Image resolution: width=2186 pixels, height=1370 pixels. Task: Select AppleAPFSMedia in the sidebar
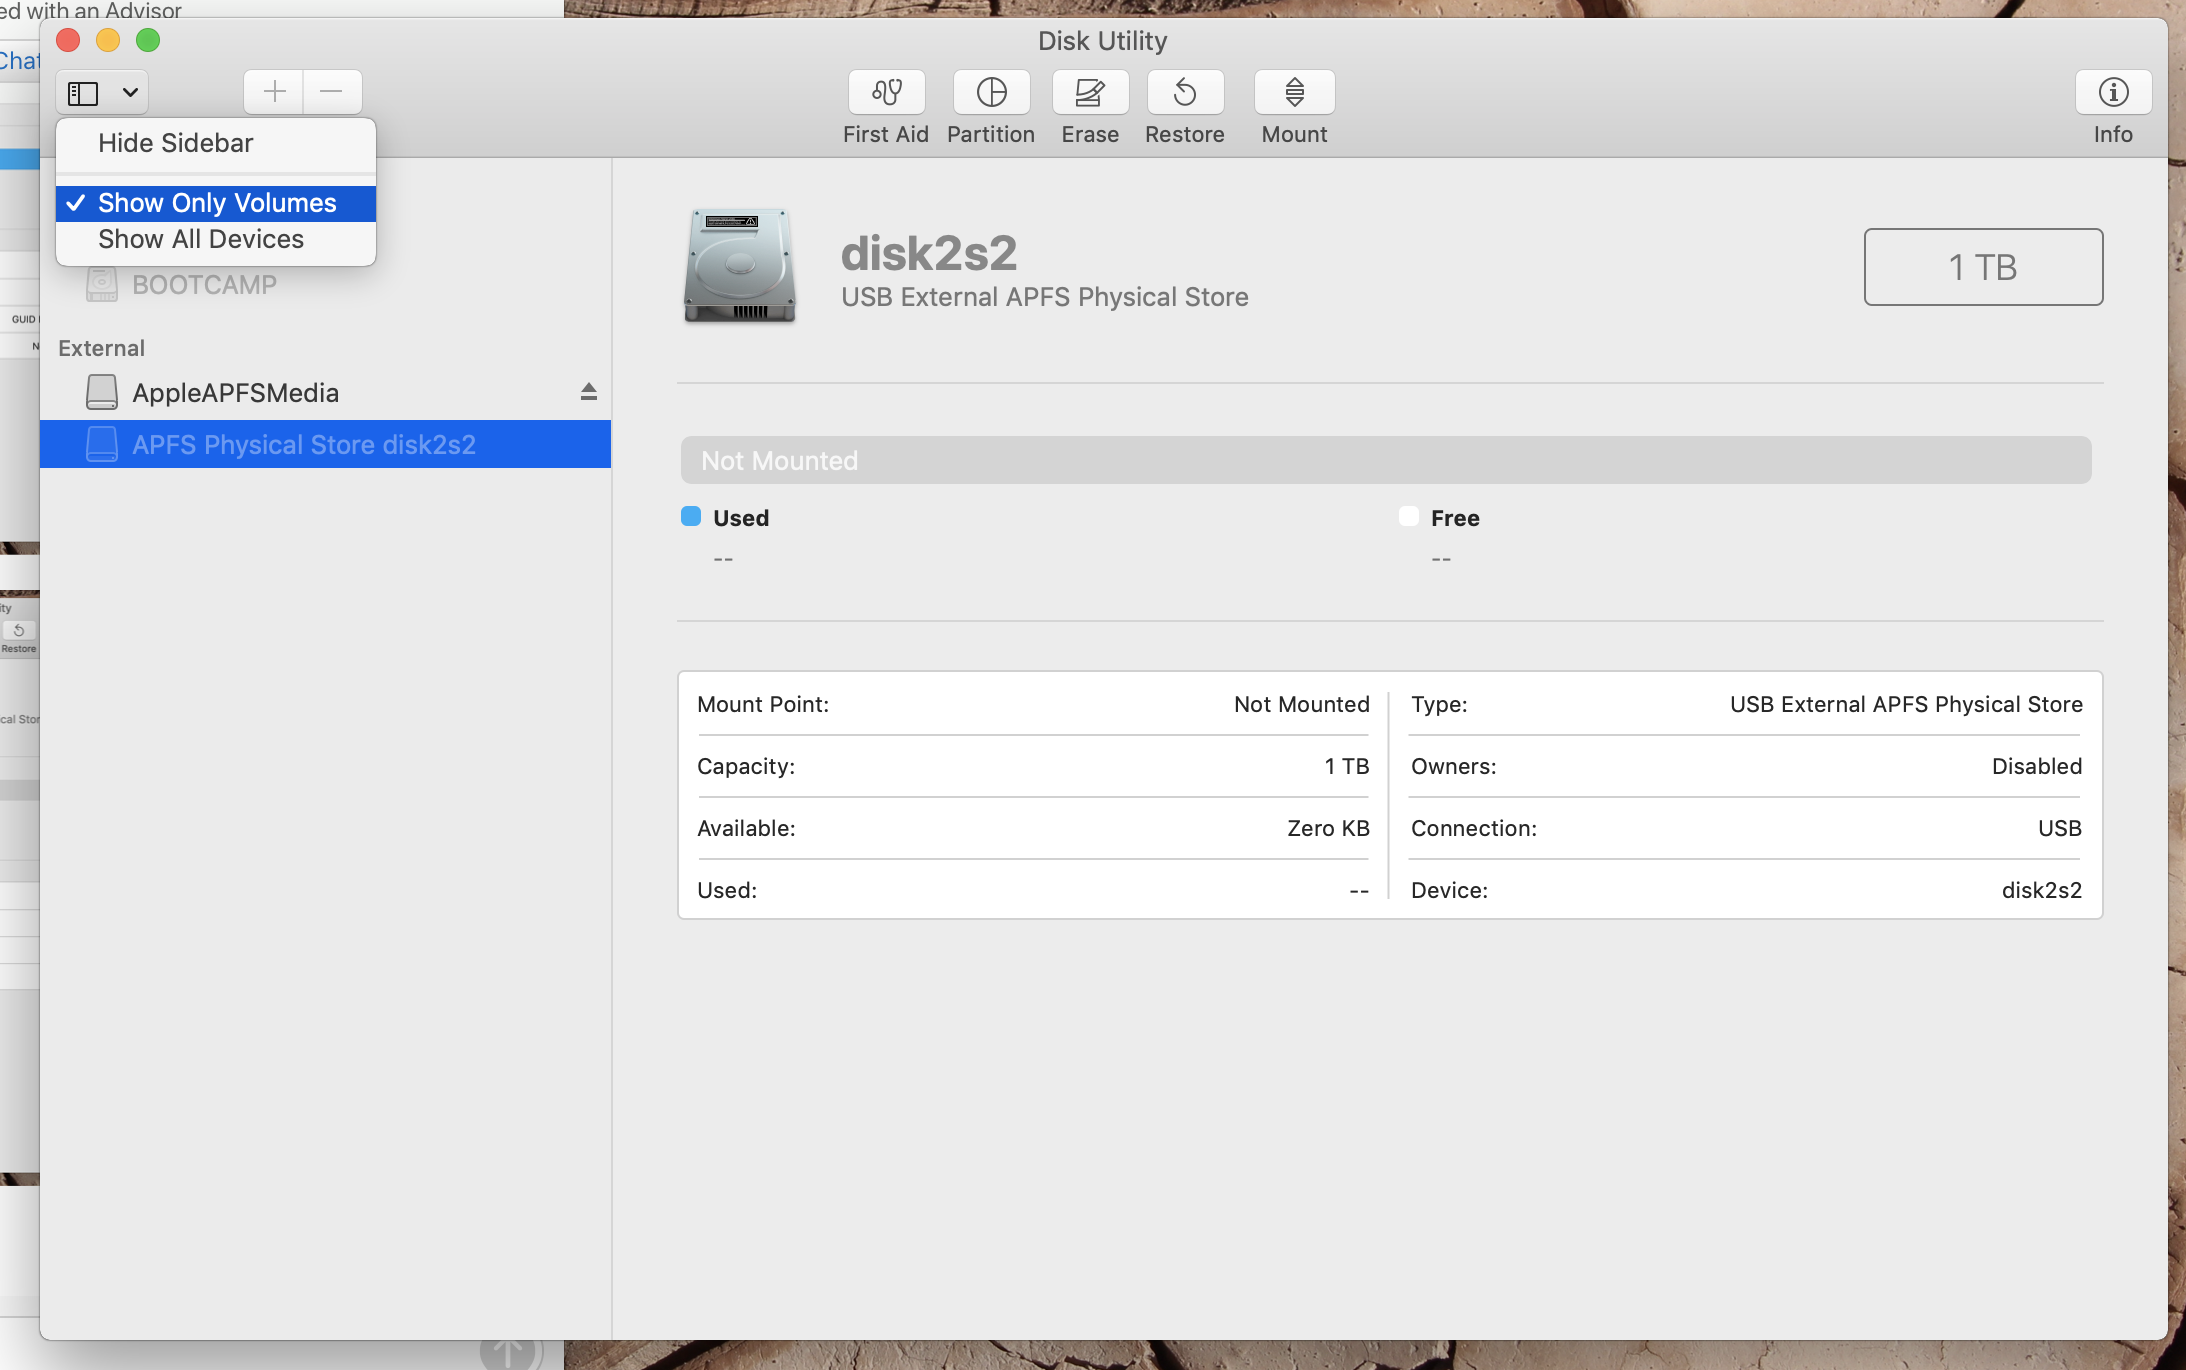point(235,393)
